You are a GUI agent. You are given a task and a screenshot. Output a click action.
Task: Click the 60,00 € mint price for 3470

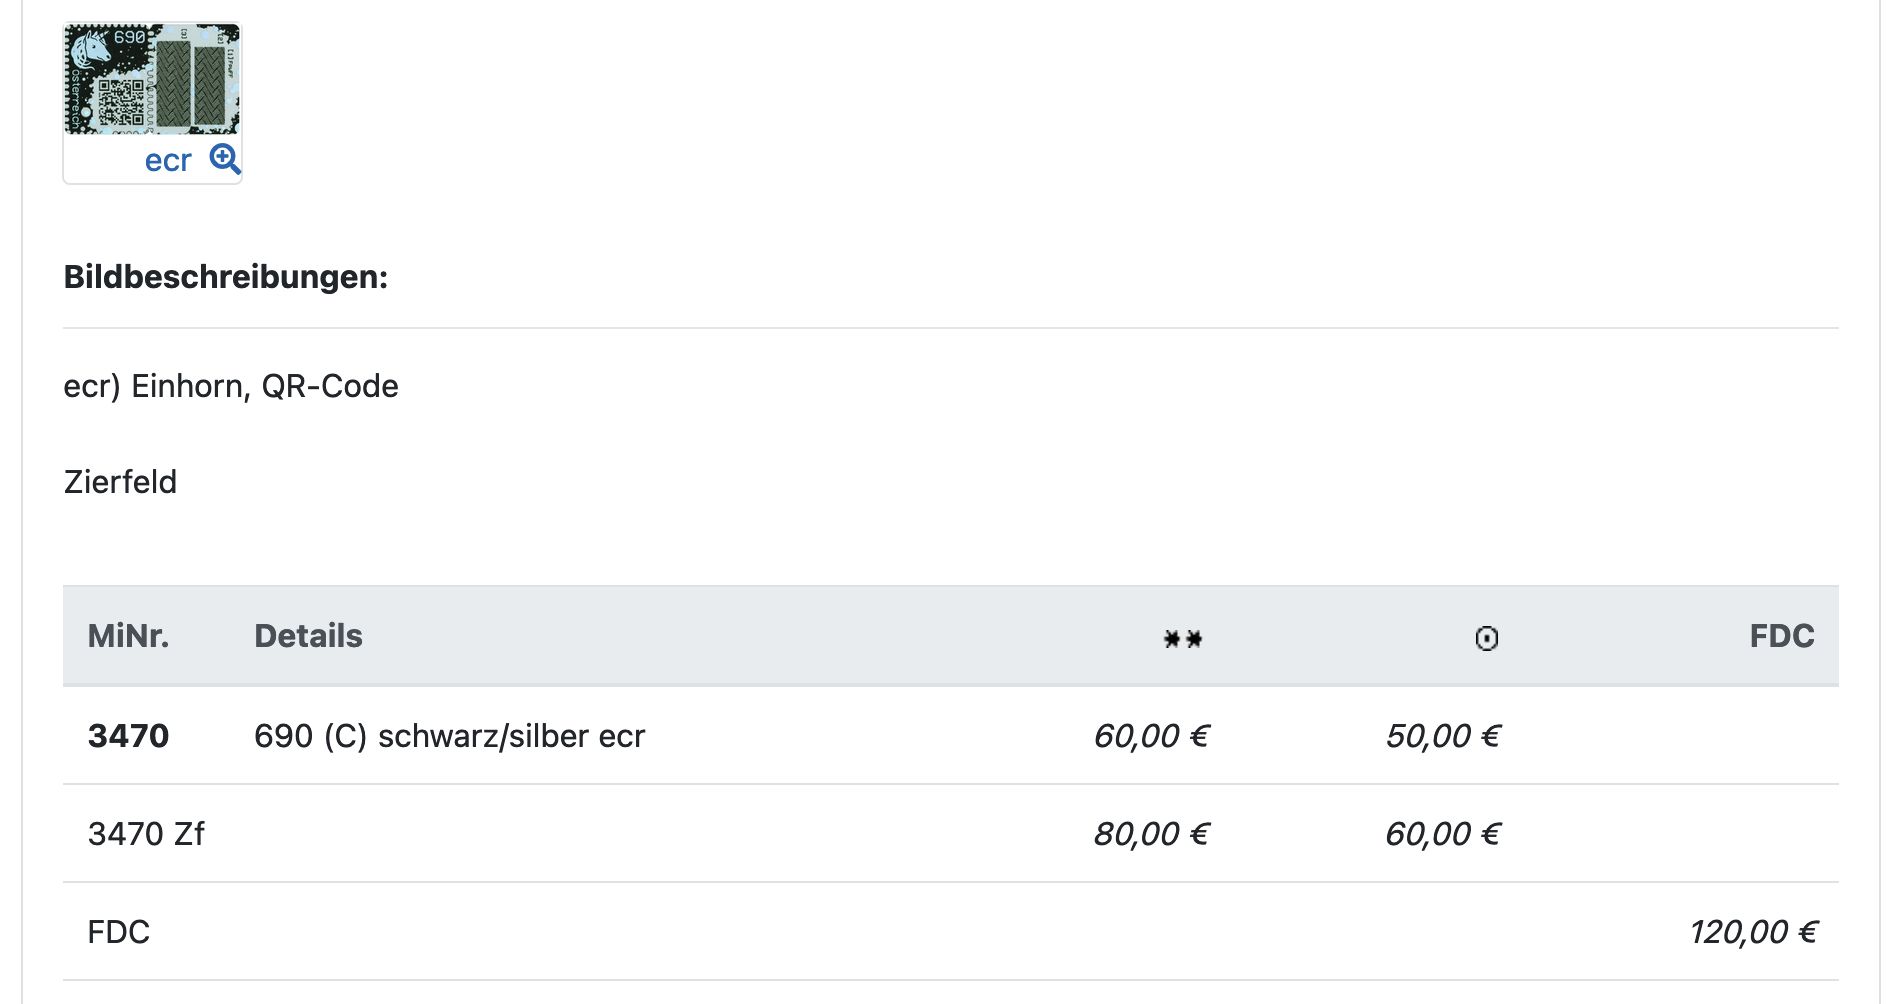[x=1151, y=736]
